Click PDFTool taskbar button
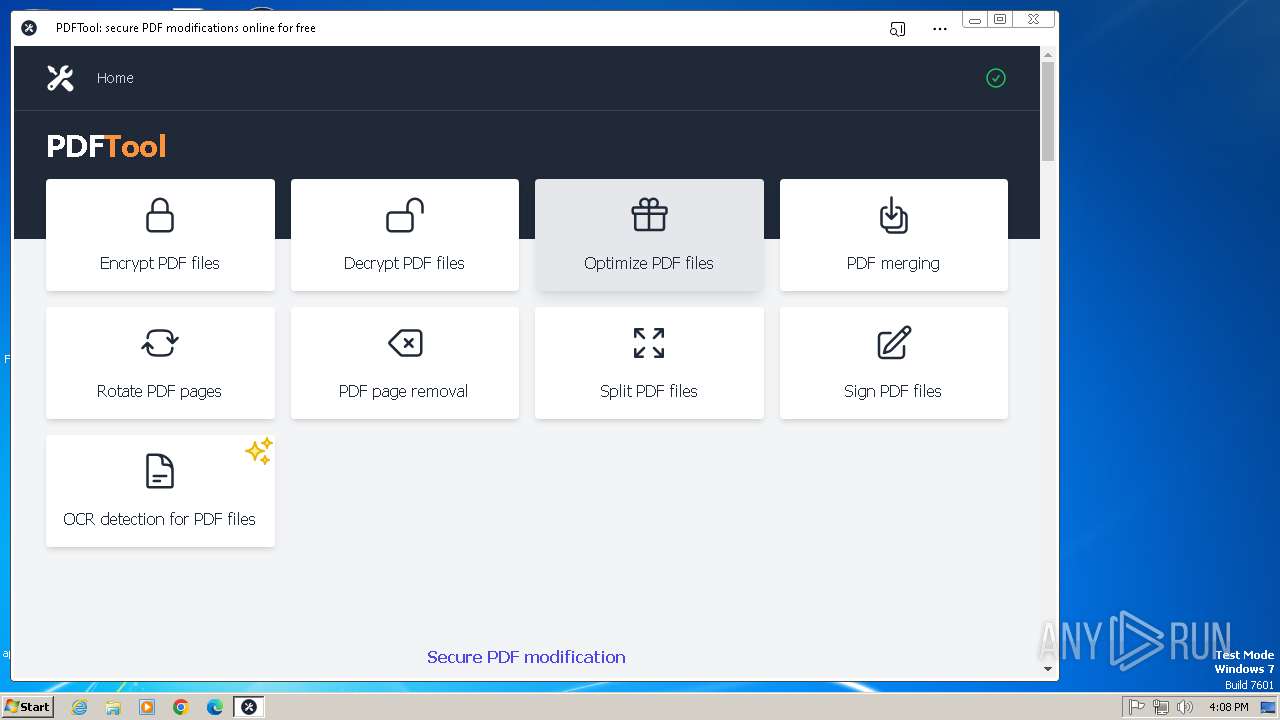1280x720 pixels. (249, 707)
